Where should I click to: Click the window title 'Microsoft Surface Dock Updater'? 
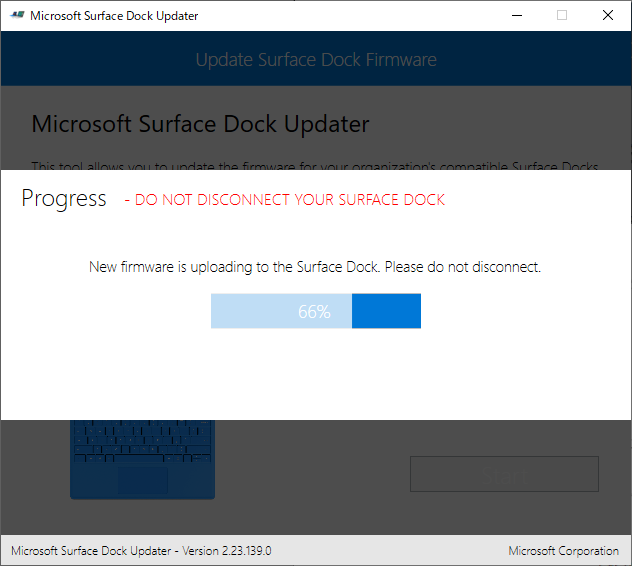coord(114,16)
